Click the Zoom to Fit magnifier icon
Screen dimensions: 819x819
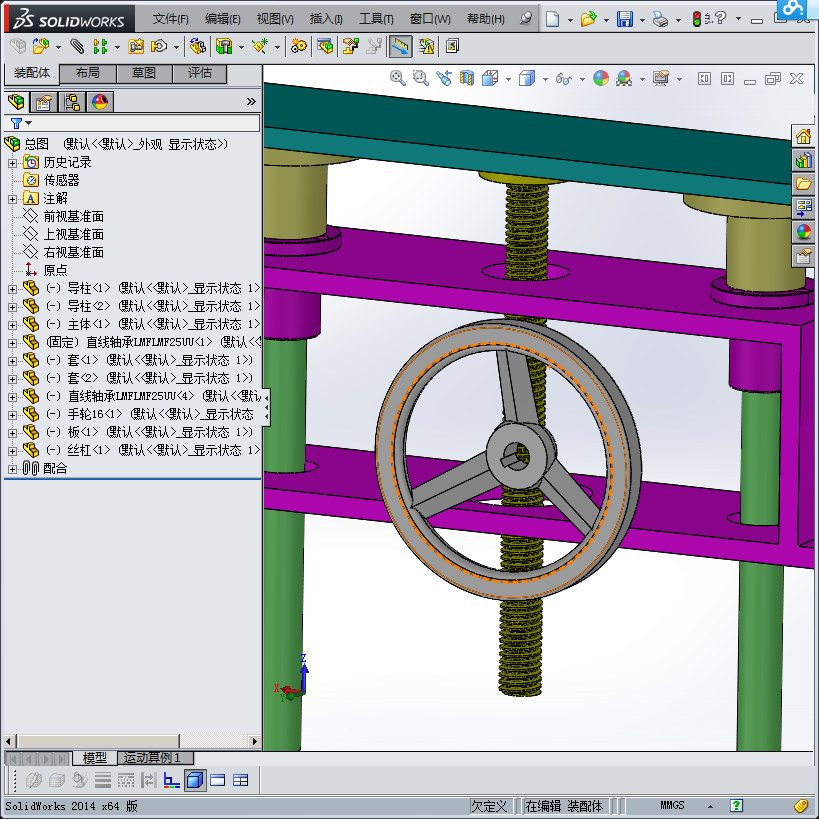click(x=398, y=78)
